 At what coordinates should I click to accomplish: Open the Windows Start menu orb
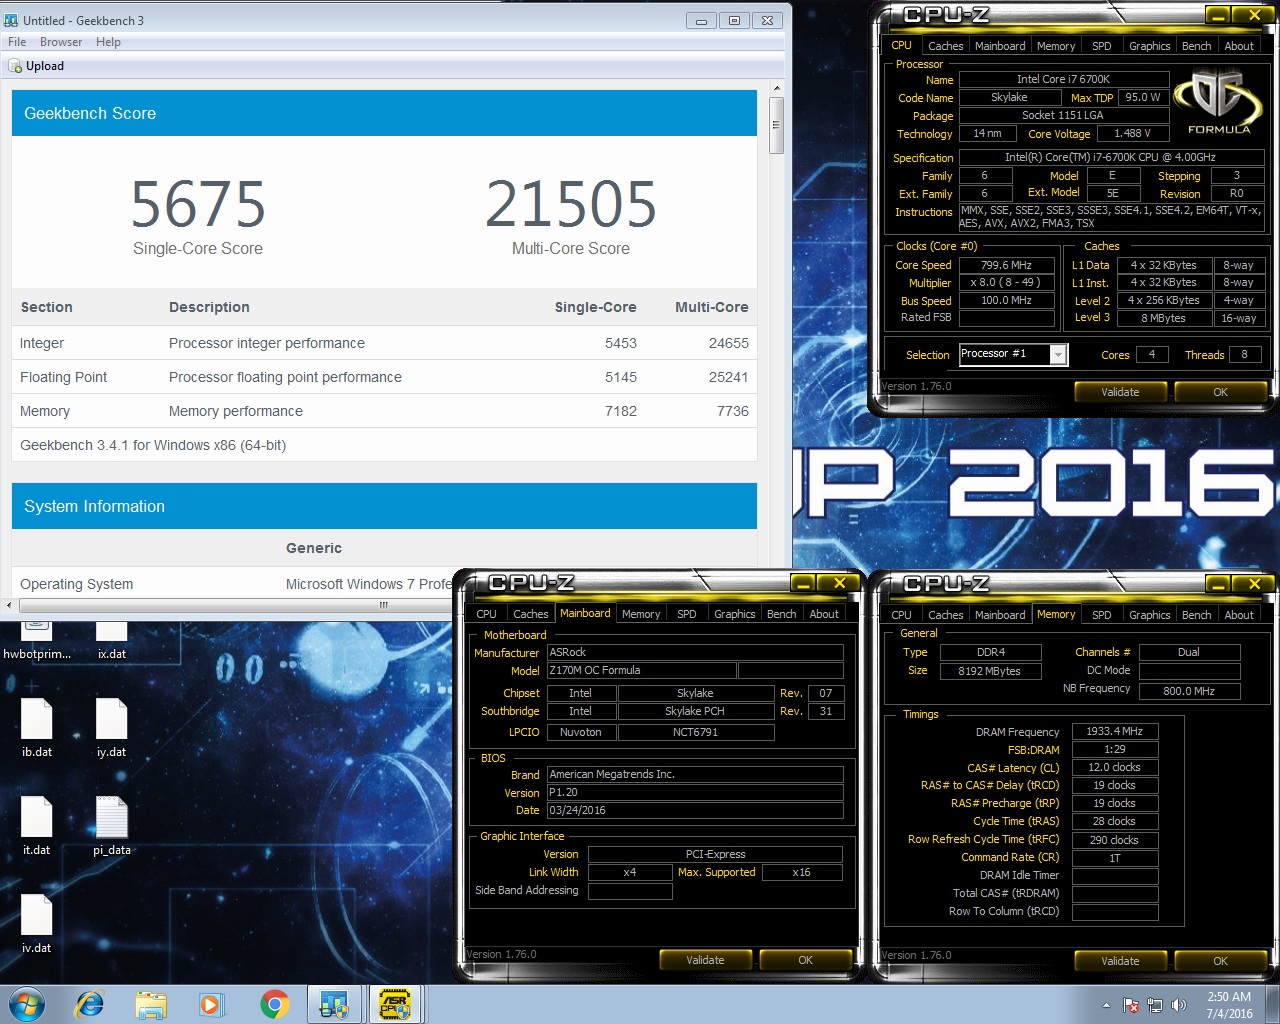pyautogui.click(x=27, y=1004)
